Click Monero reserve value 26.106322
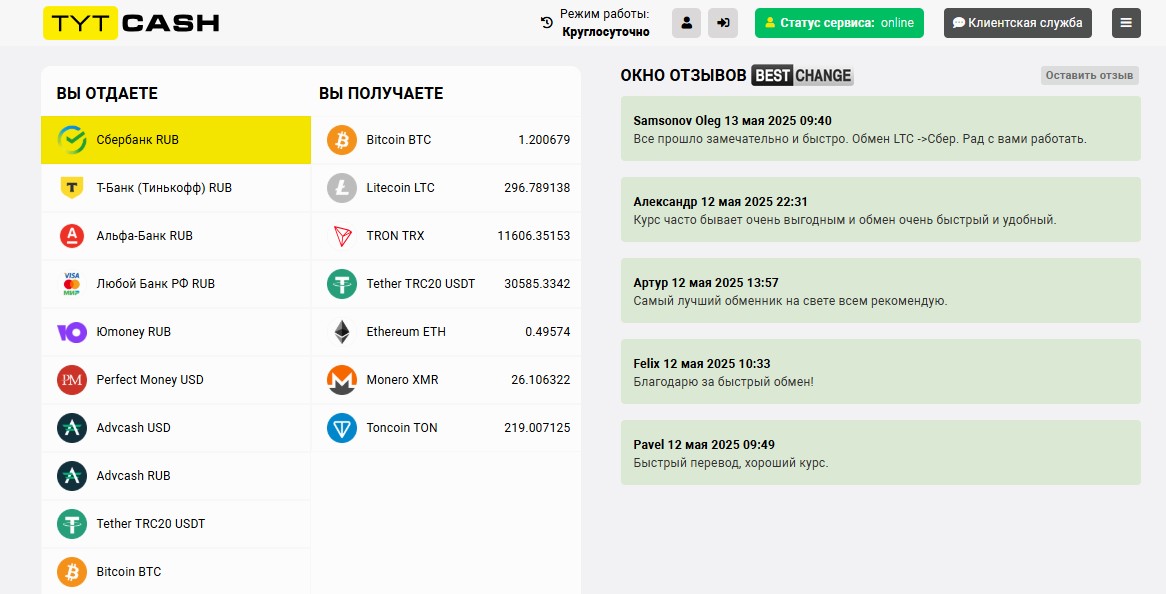 click(541, 380)
